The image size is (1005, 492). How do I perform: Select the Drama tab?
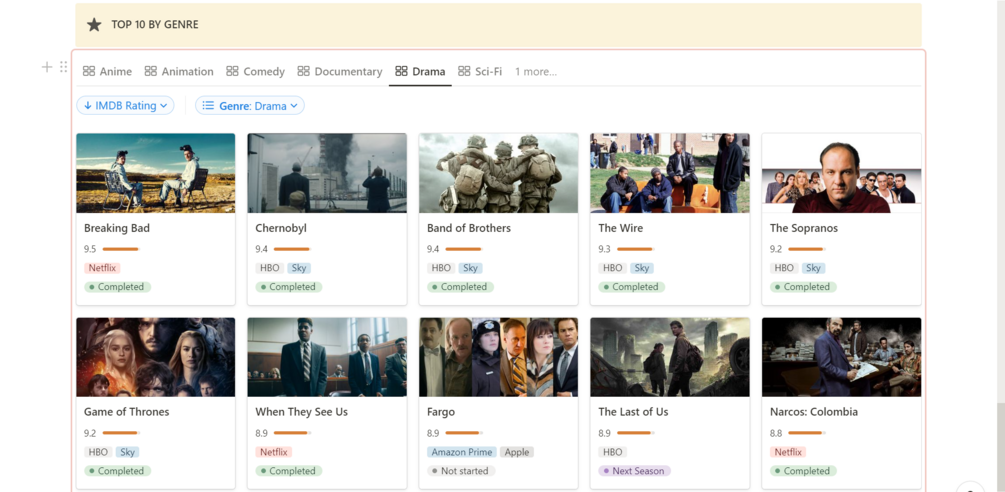(x=420, y=71)
